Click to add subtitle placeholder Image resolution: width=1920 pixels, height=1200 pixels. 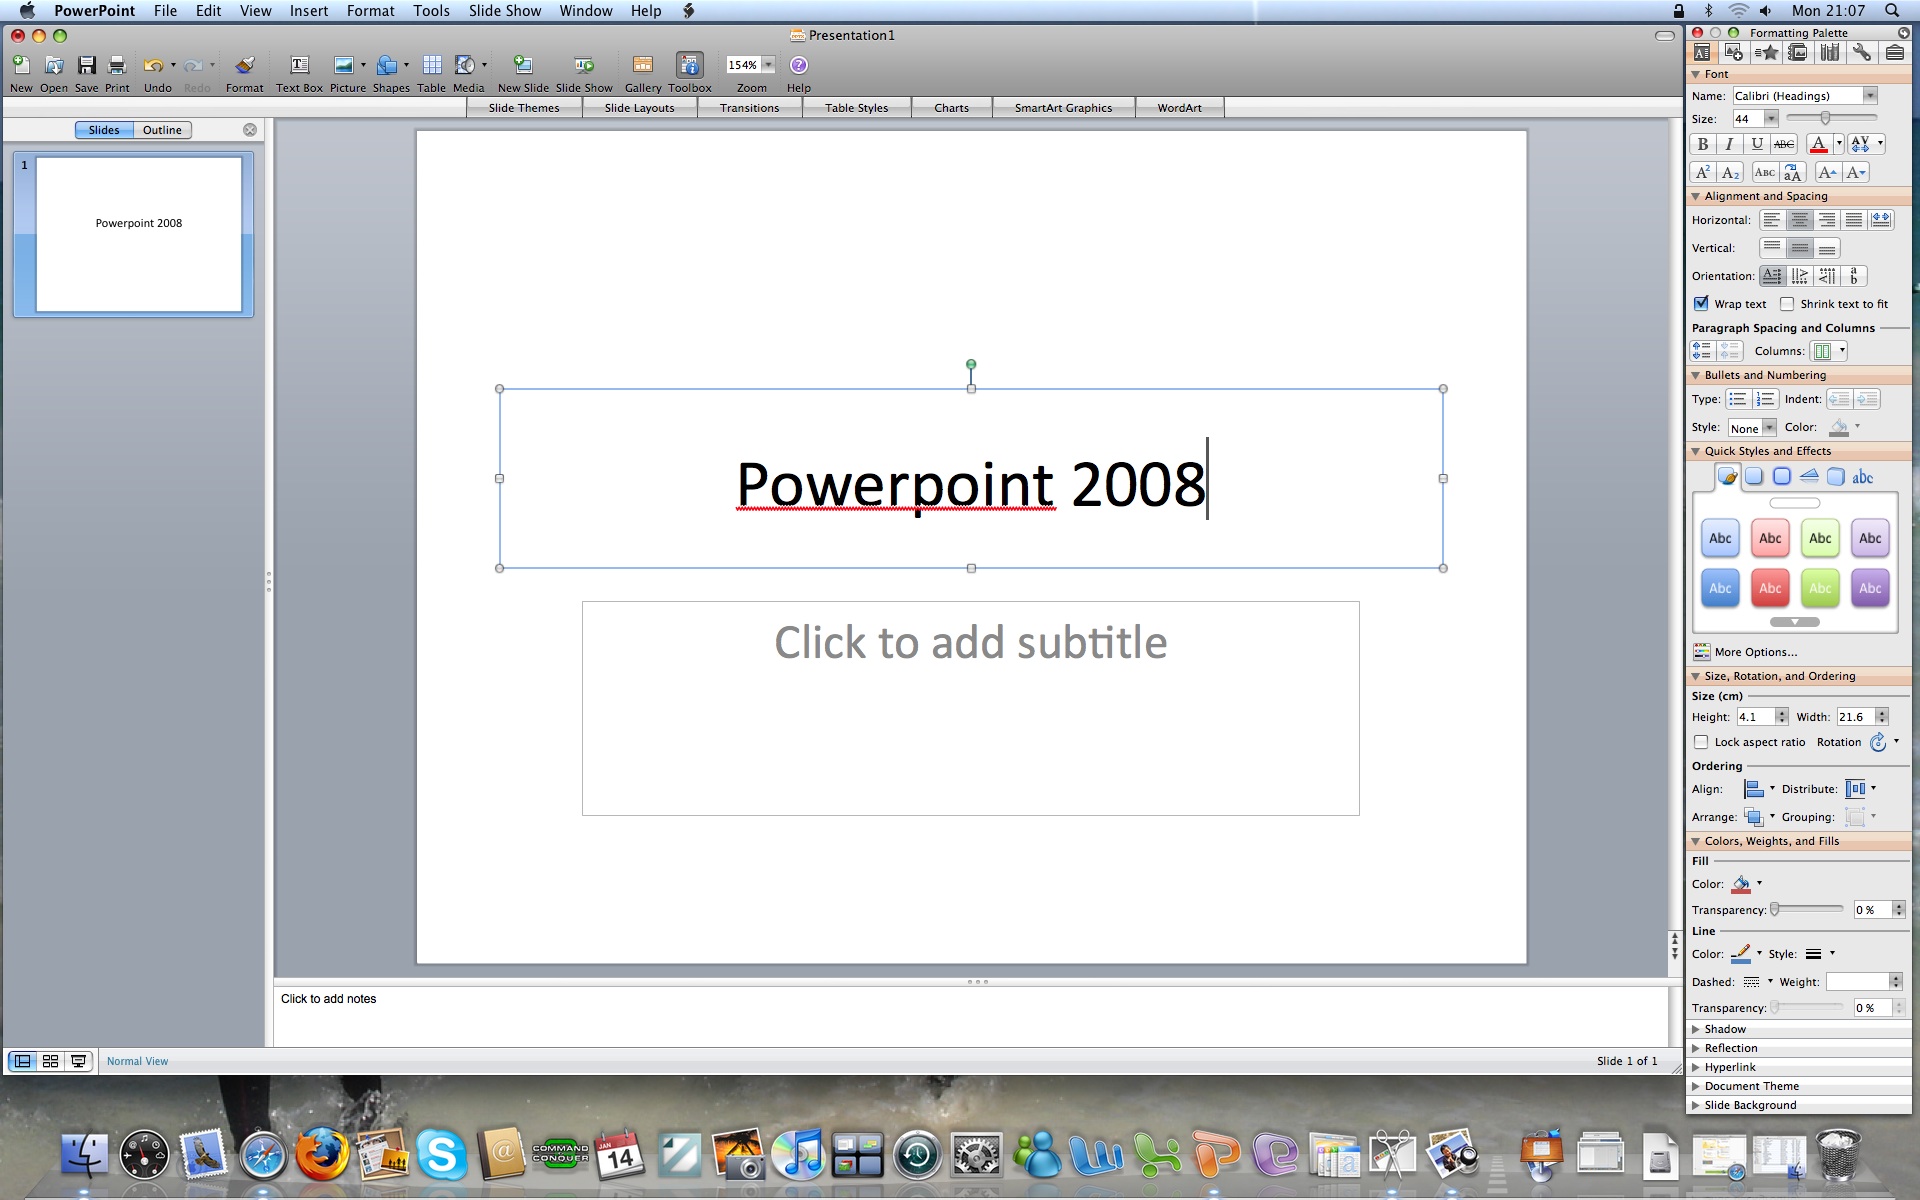(970, 708)
